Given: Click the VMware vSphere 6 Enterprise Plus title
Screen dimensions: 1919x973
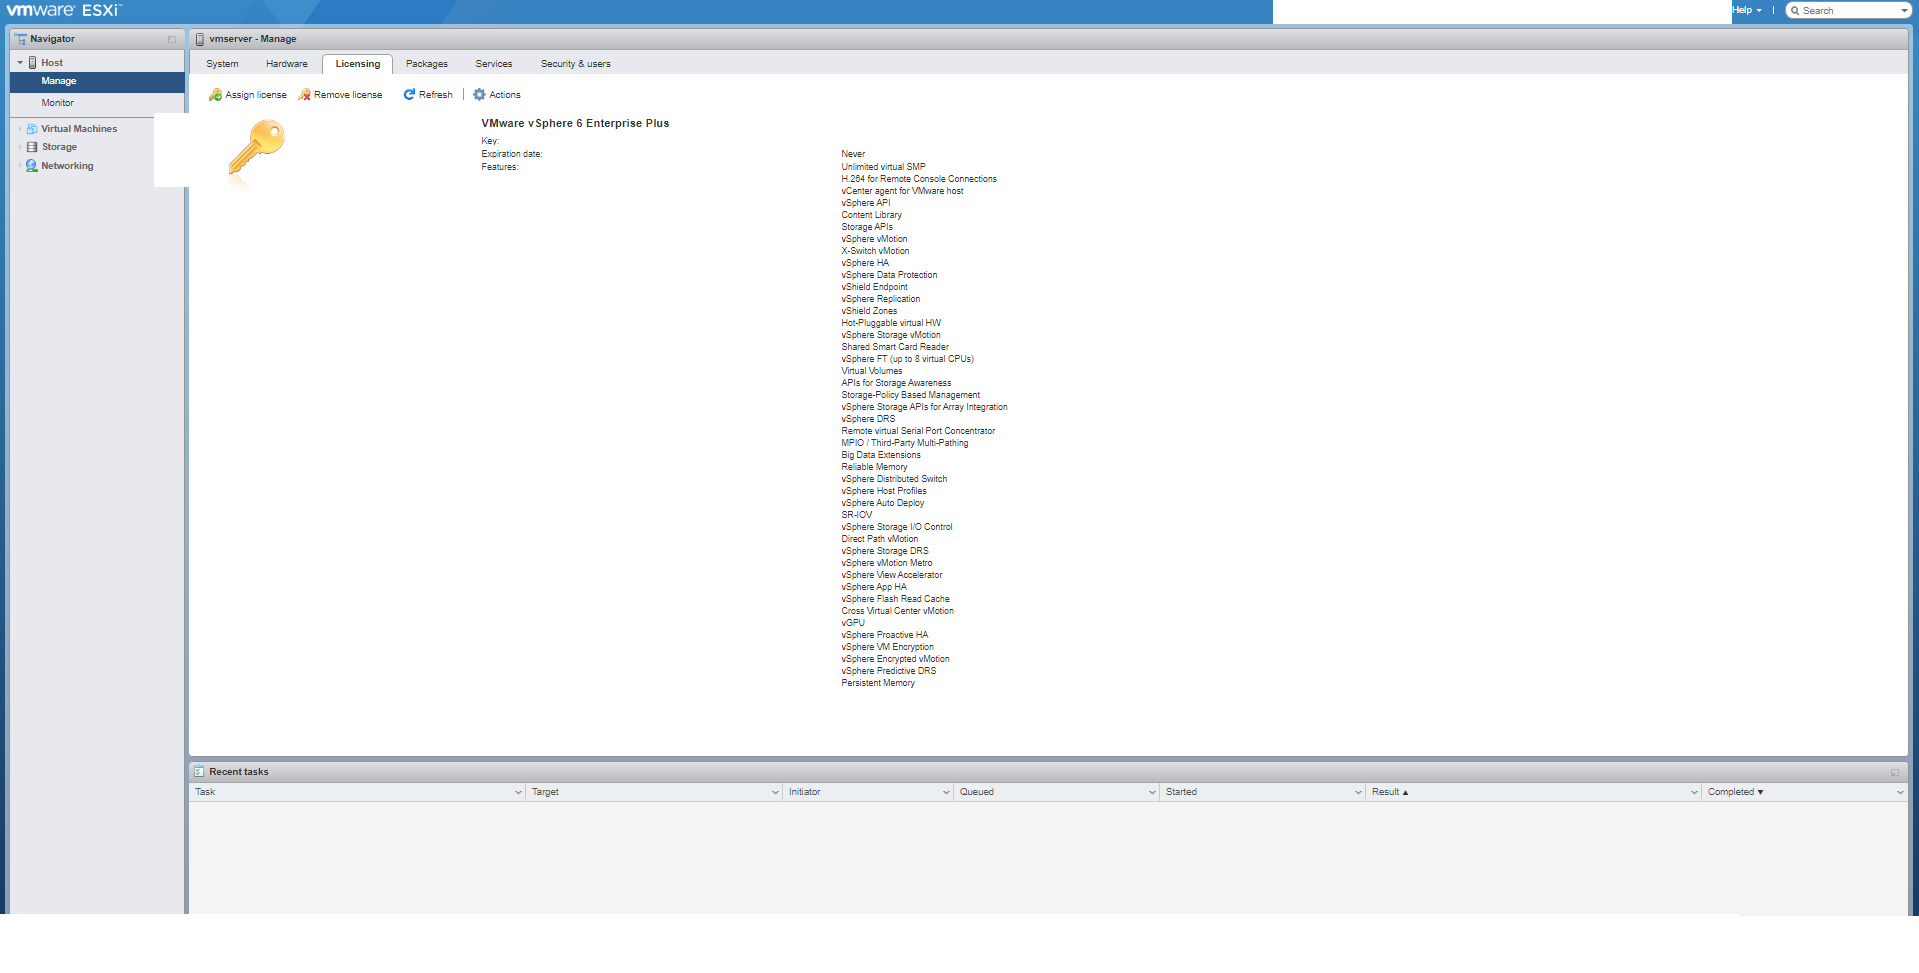Looking at the screenshot, I should tap(575, 124).
